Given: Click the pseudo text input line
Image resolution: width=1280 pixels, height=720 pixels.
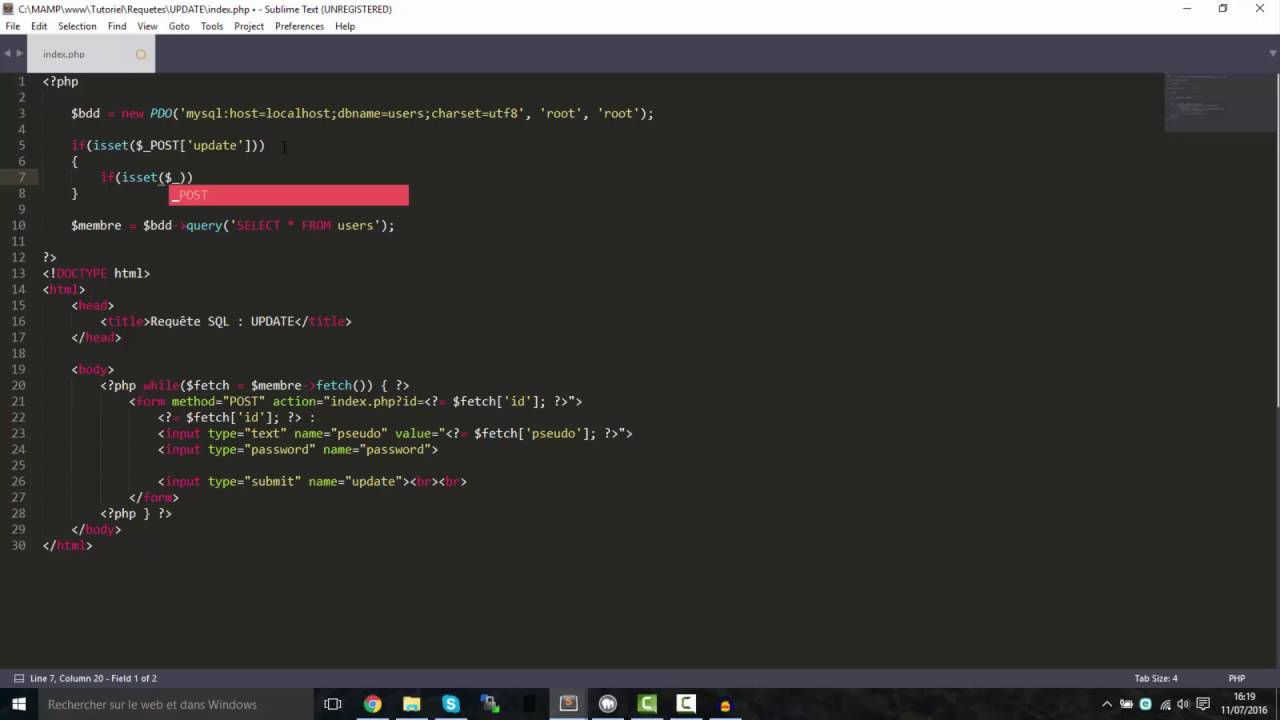Looking at the screenshot, I should tap(395, 433).
